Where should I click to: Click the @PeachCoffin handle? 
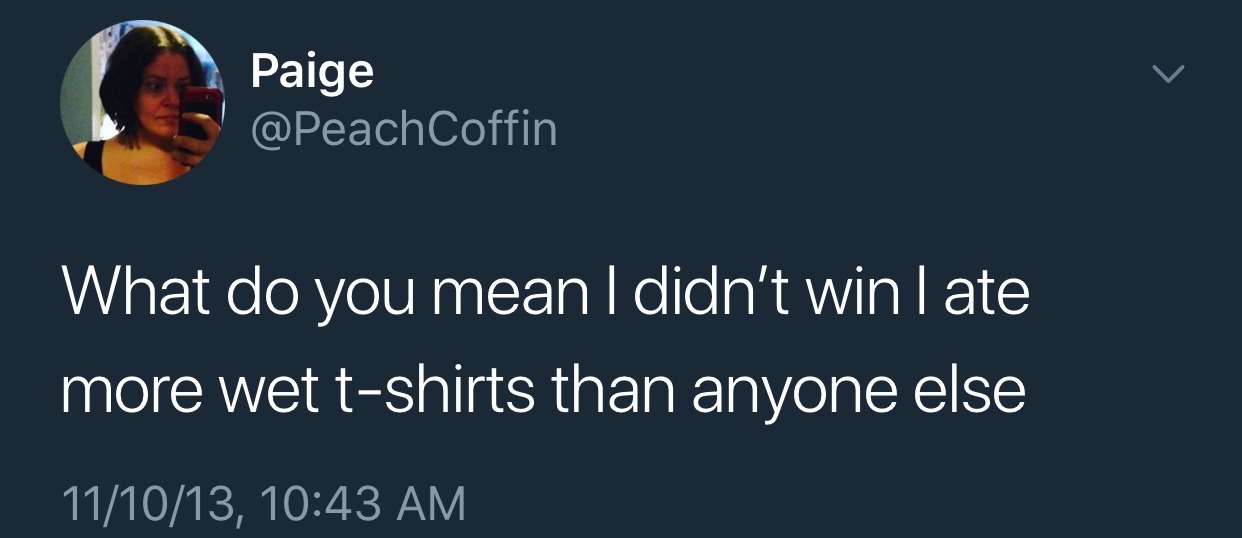[x=403, y=129]
